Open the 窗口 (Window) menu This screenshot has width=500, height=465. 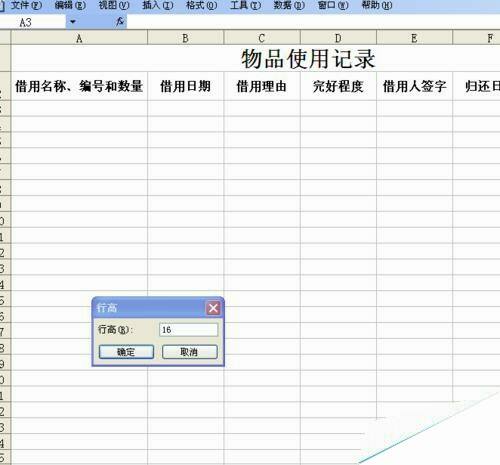click(333, 5)
